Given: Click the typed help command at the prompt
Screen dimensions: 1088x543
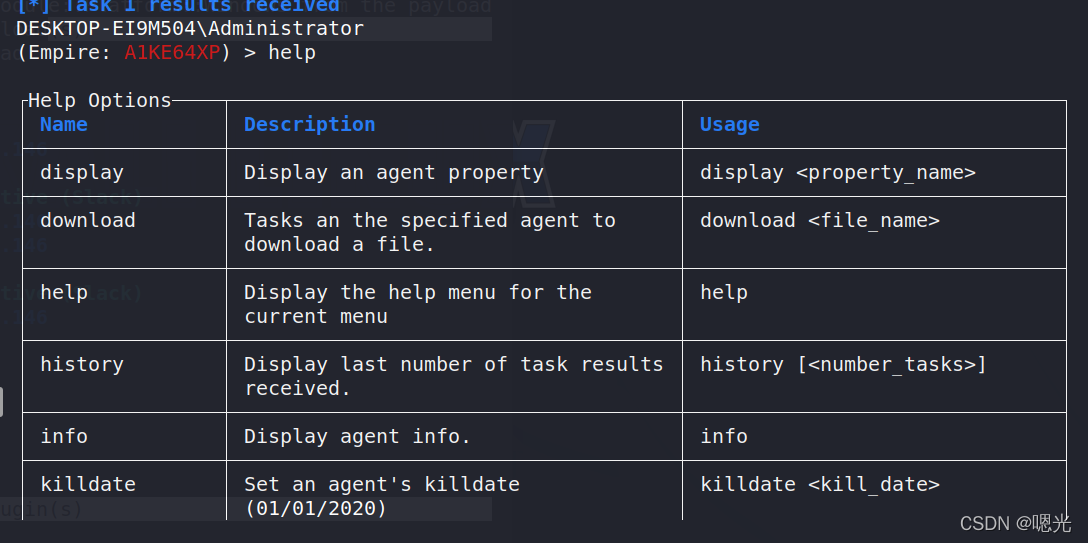Looking at the screenshot, I should click(x=292, y=53).
